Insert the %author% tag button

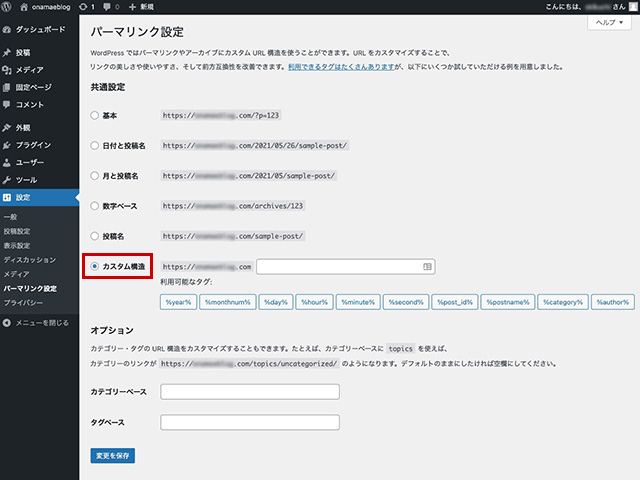coord(613,302)
